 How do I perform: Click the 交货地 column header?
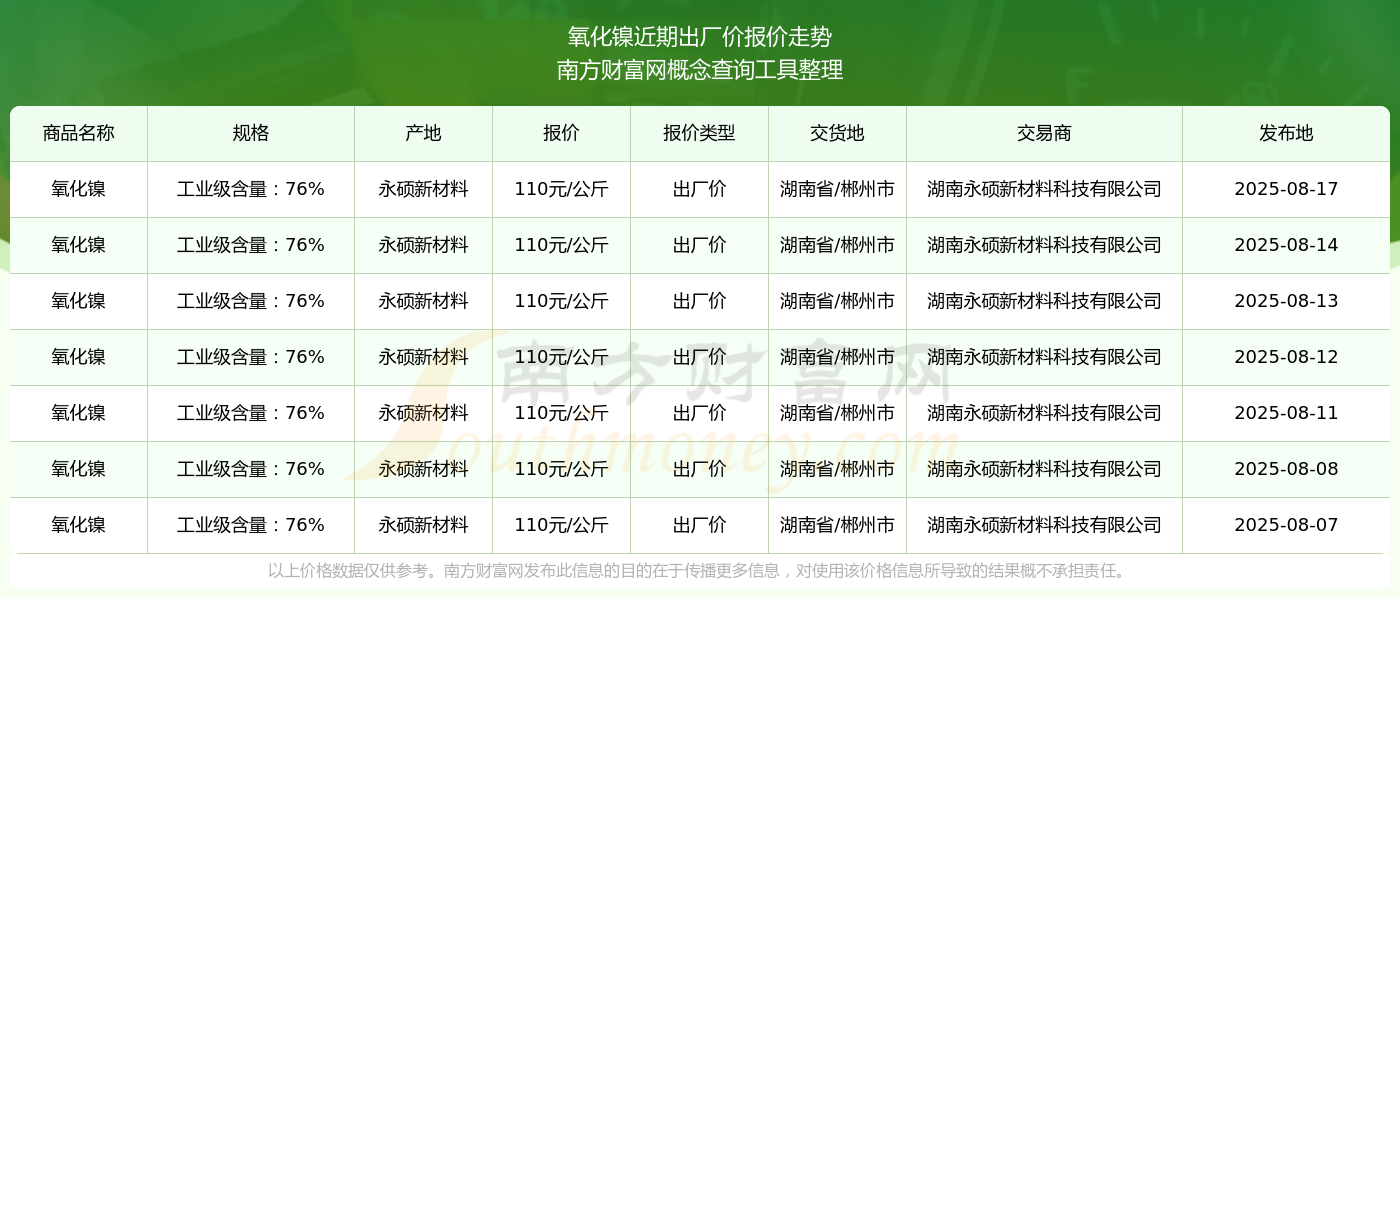[838, 133]
